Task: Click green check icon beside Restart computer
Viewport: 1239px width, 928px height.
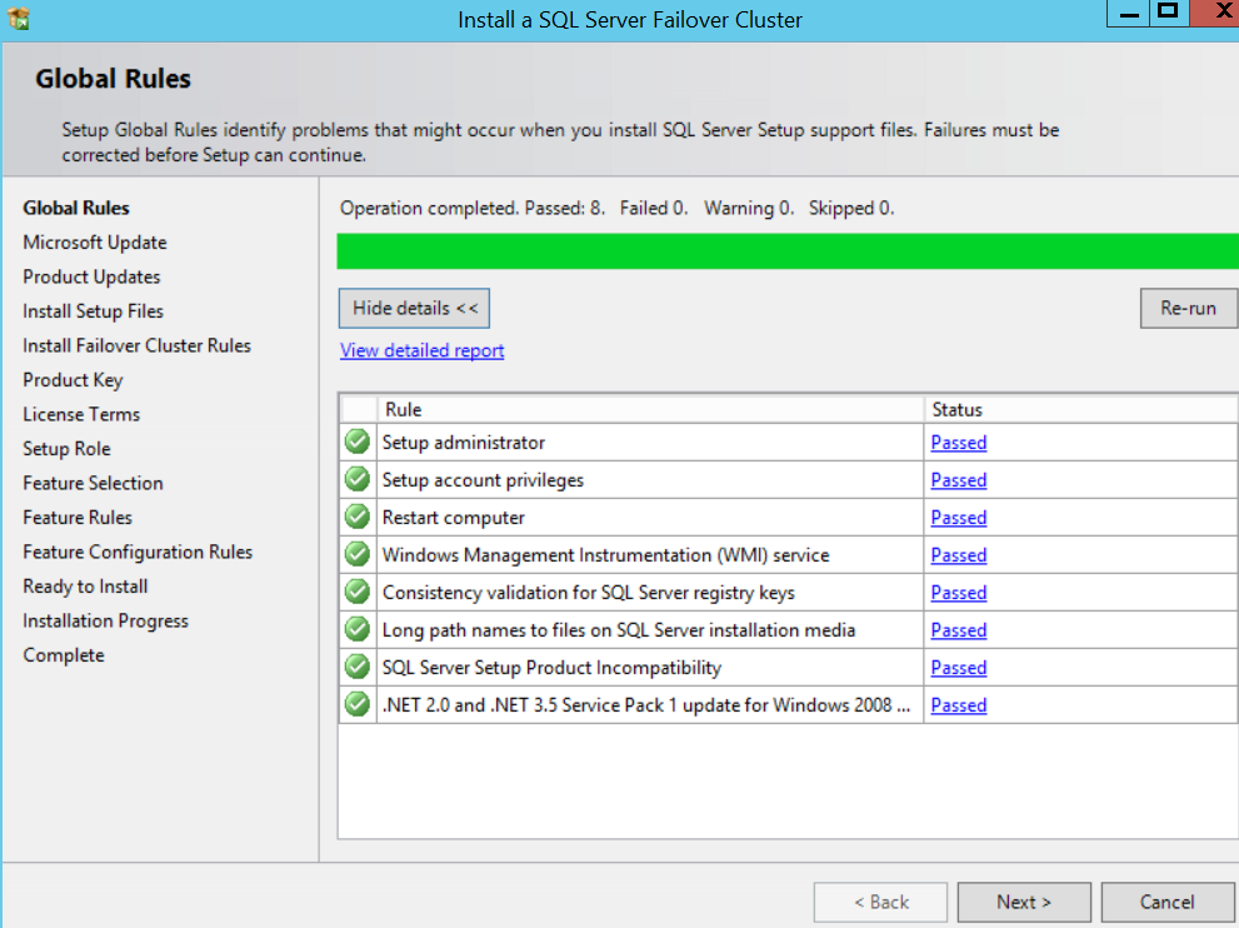Action: tap(357, 517)
